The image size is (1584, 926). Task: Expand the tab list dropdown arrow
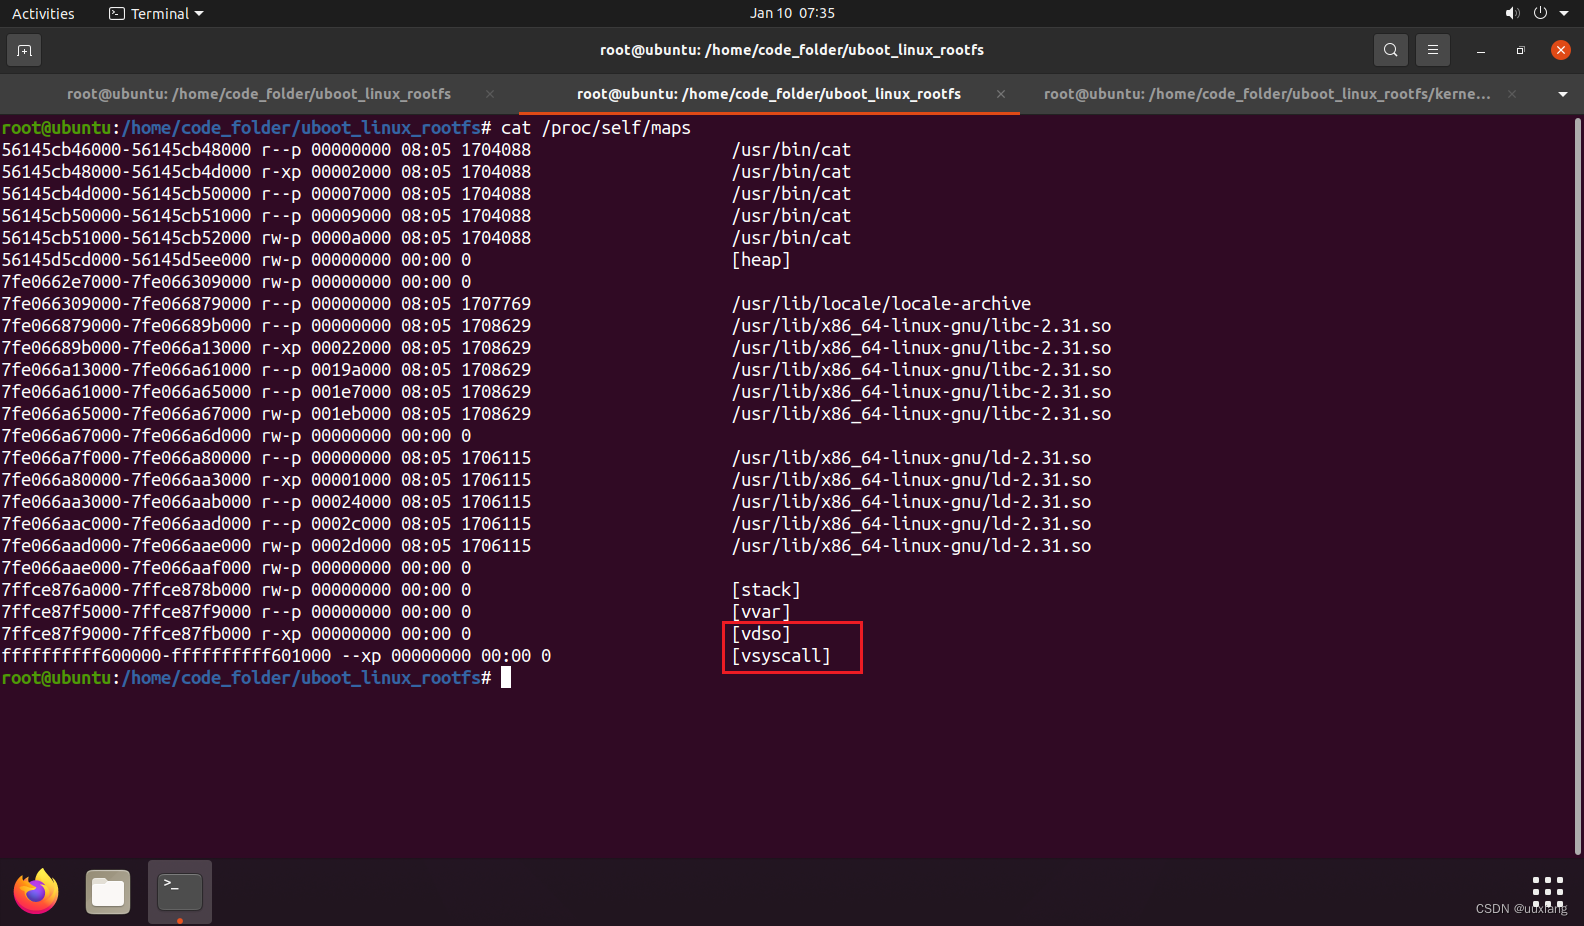[1562, 94]
